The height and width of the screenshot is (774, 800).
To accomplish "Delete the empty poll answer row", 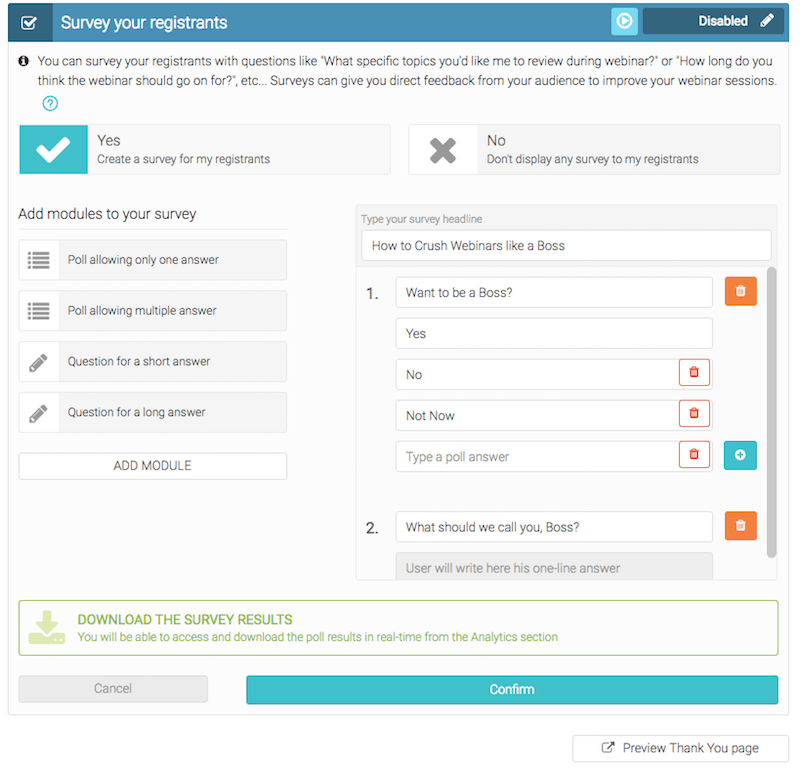I will (x=694, y=455).
